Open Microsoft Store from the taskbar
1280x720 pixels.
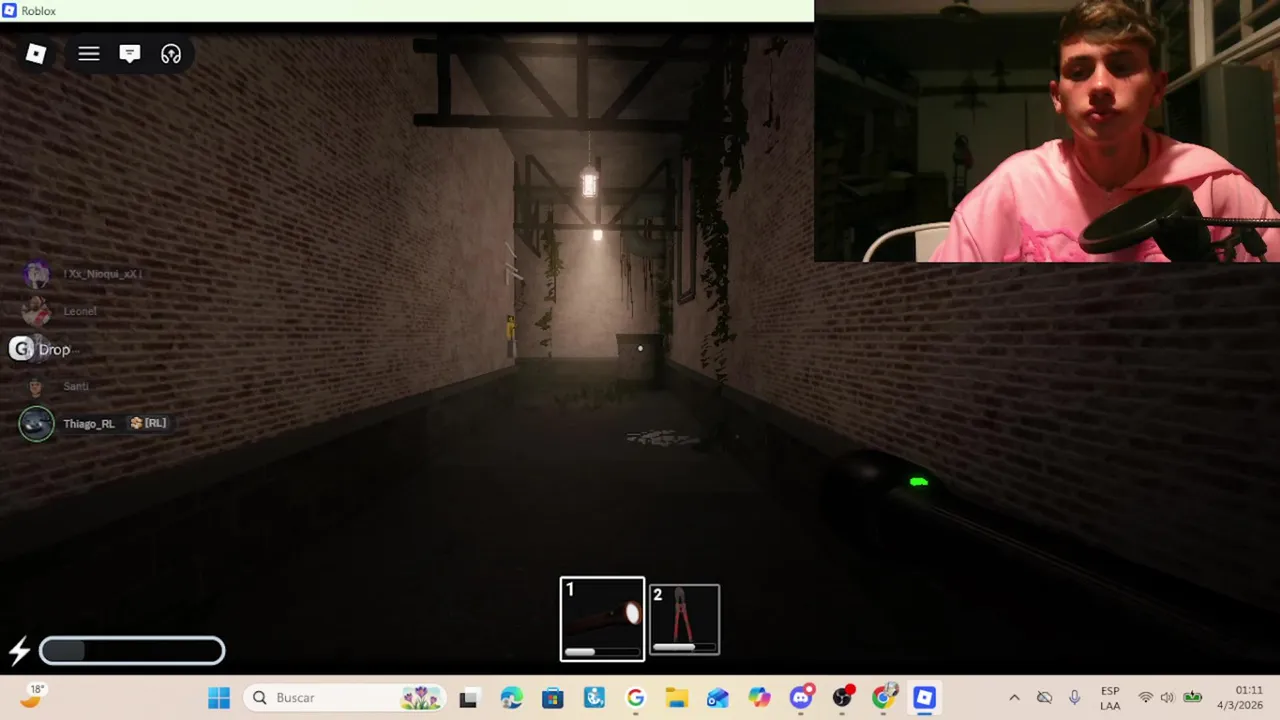click(x=553, y=698)
